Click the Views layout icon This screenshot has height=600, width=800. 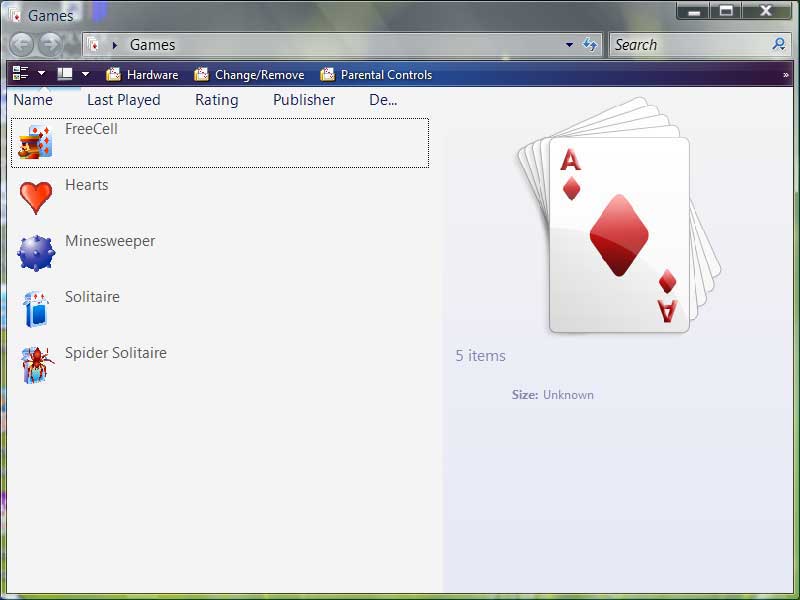point(20,74)
